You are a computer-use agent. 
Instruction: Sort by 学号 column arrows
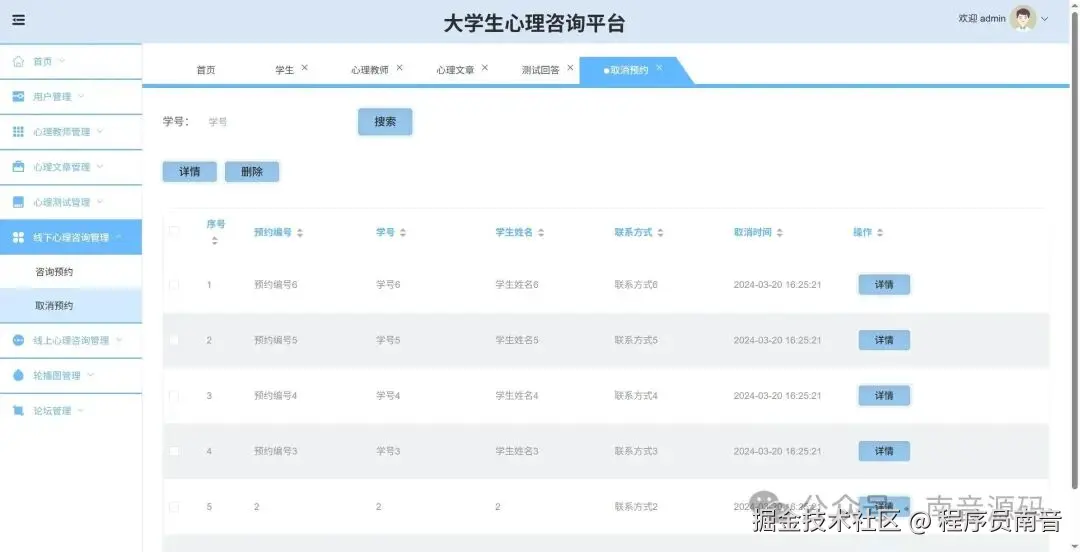tap(403, 233)
